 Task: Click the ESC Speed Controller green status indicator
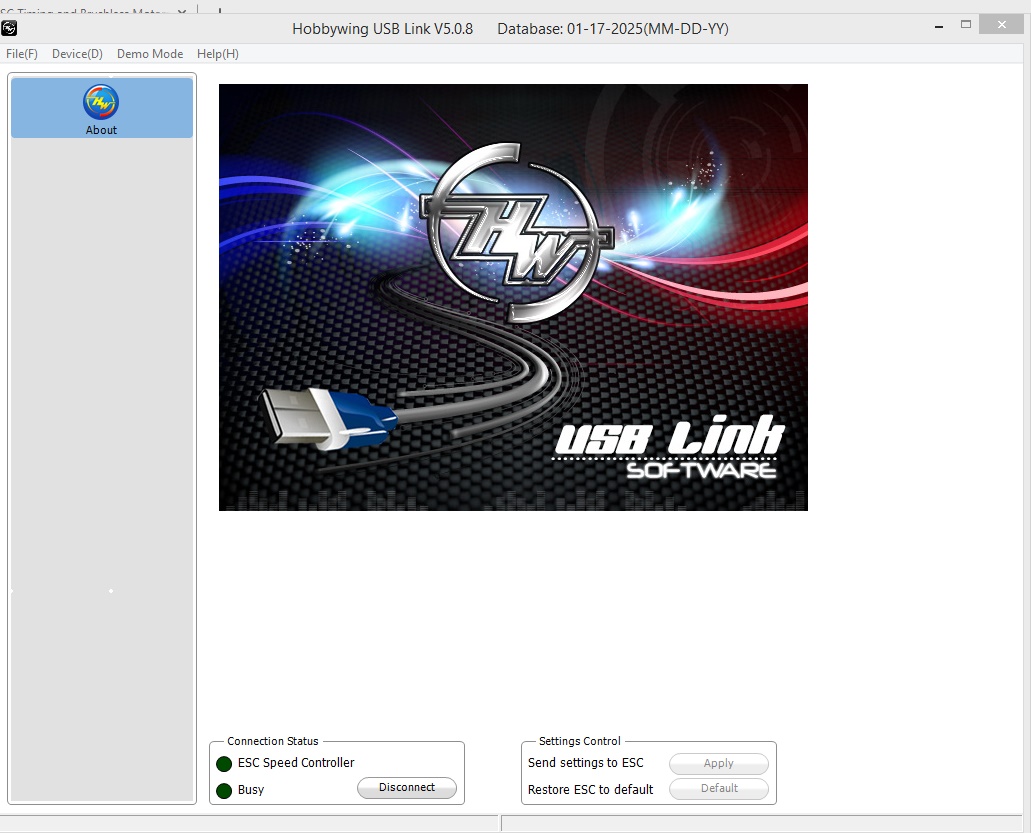(224, 764)
